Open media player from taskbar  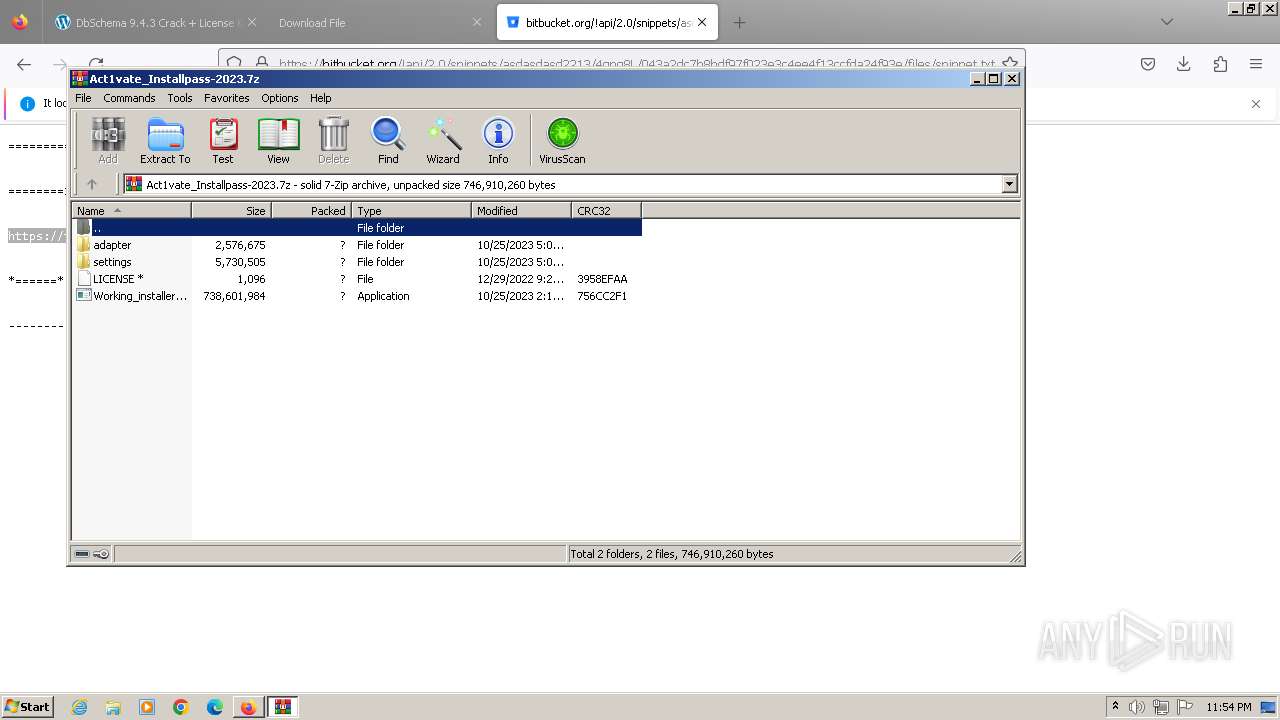(147, 707)
